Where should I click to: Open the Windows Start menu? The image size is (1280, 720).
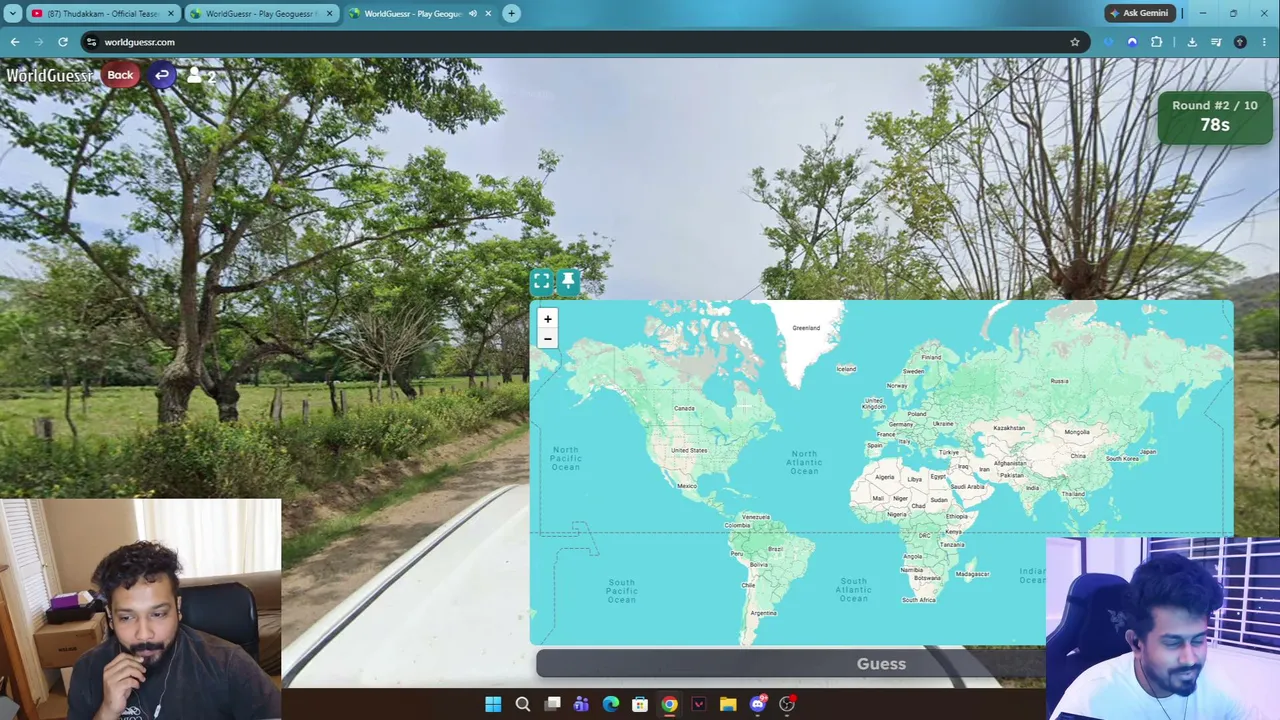tap(493, 704)
